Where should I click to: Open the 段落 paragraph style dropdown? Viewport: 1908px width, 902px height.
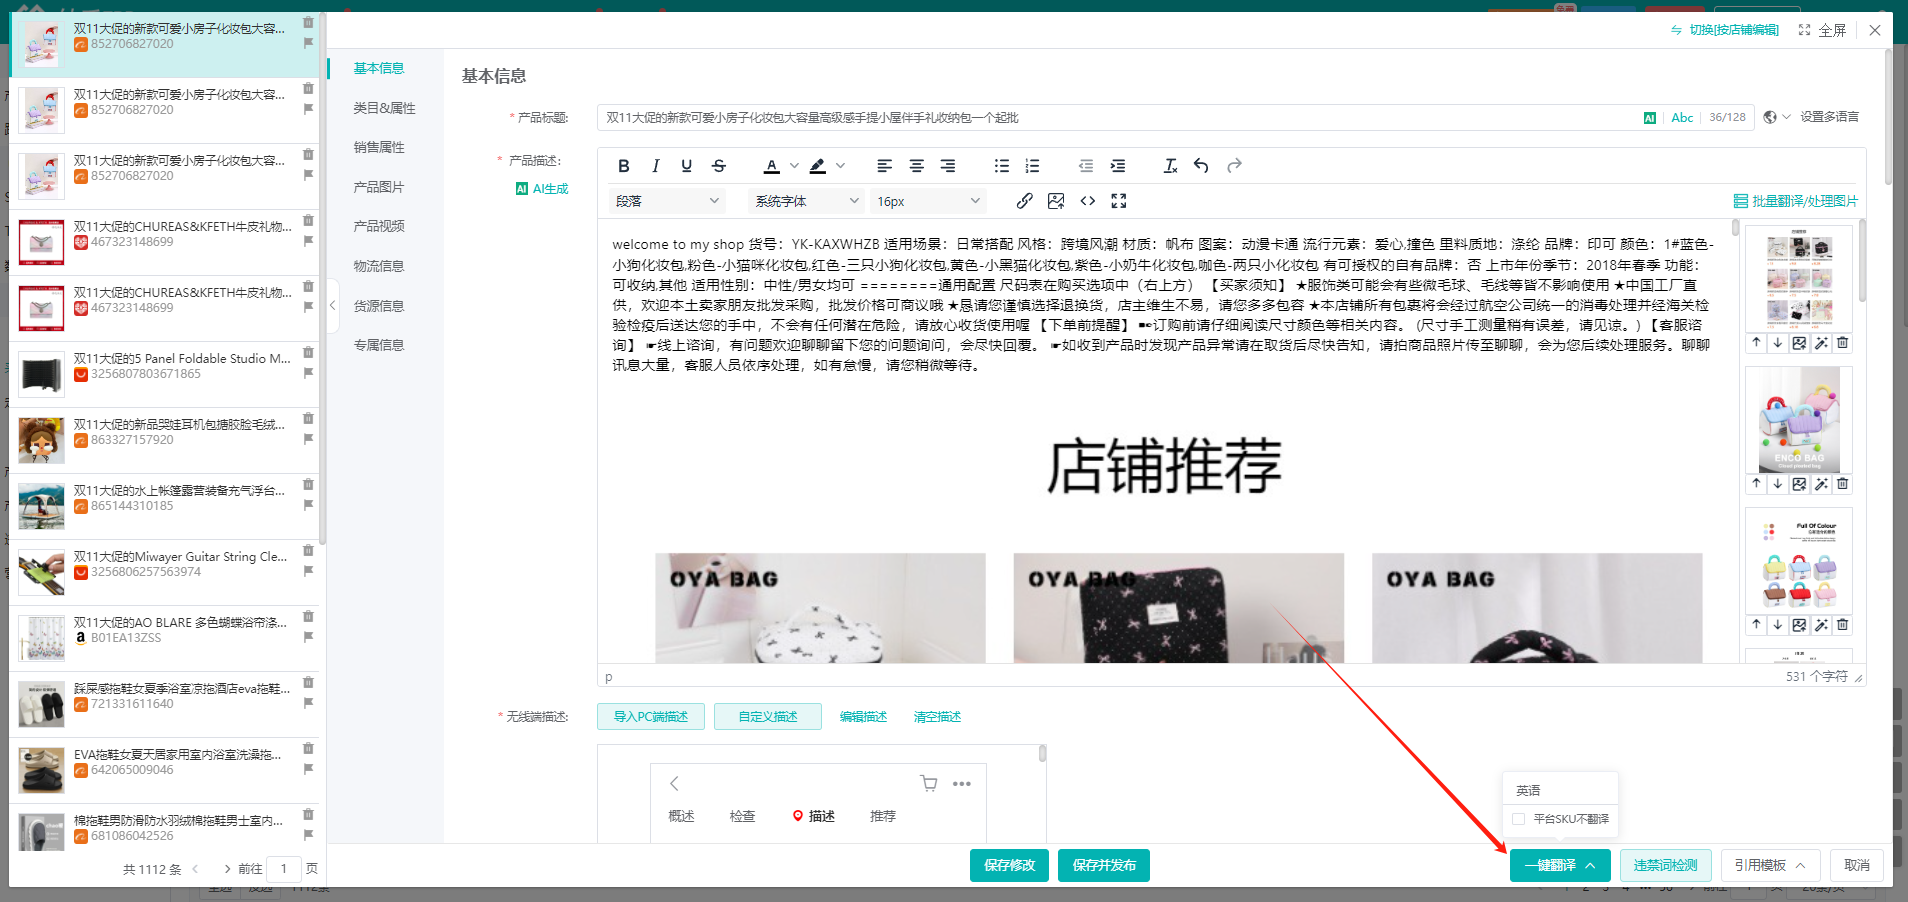click(x=667, y=201)
